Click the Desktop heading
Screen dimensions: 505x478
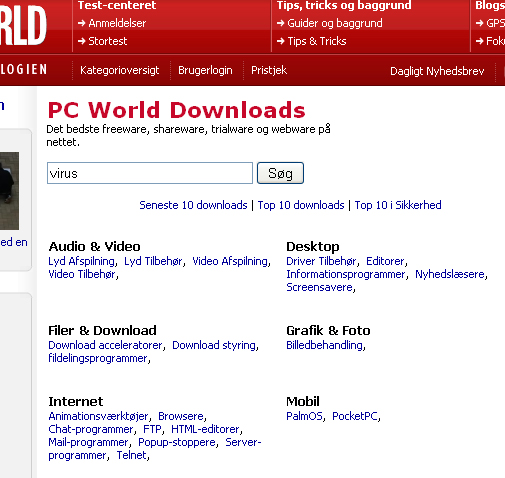(x=313, y=247)
